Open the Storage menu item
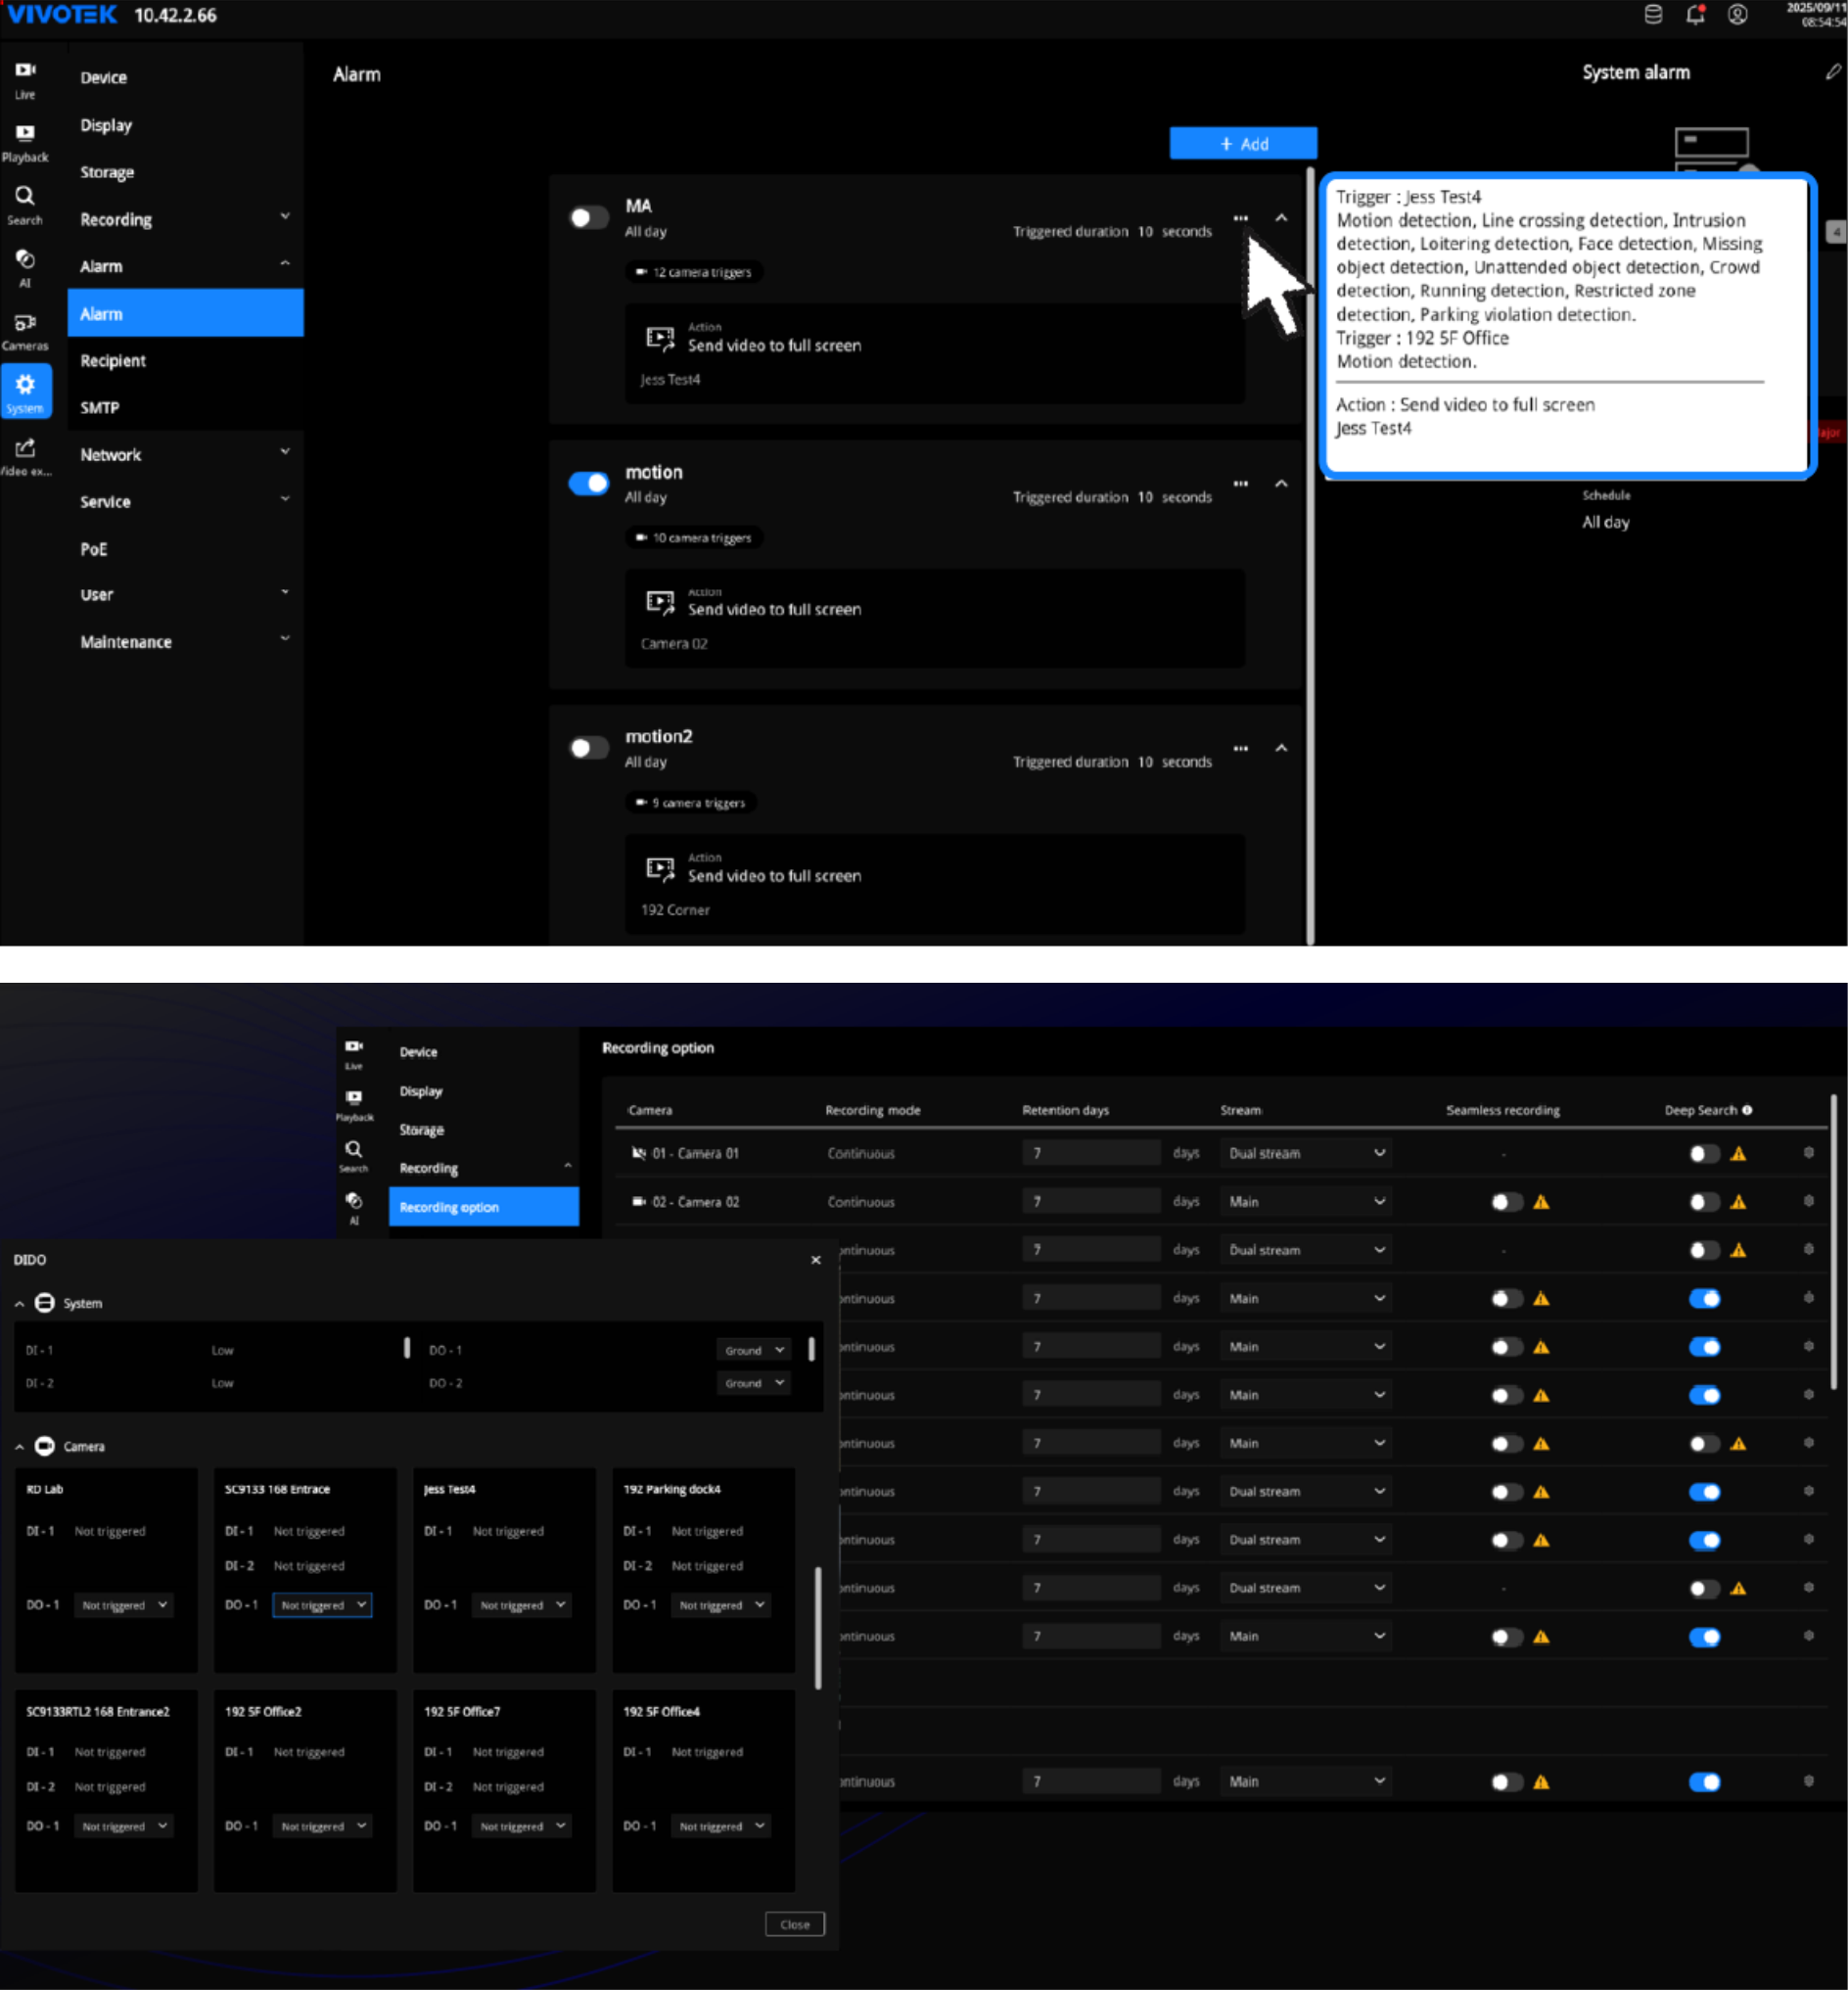 pyautogui.click(x=107, y=172)
